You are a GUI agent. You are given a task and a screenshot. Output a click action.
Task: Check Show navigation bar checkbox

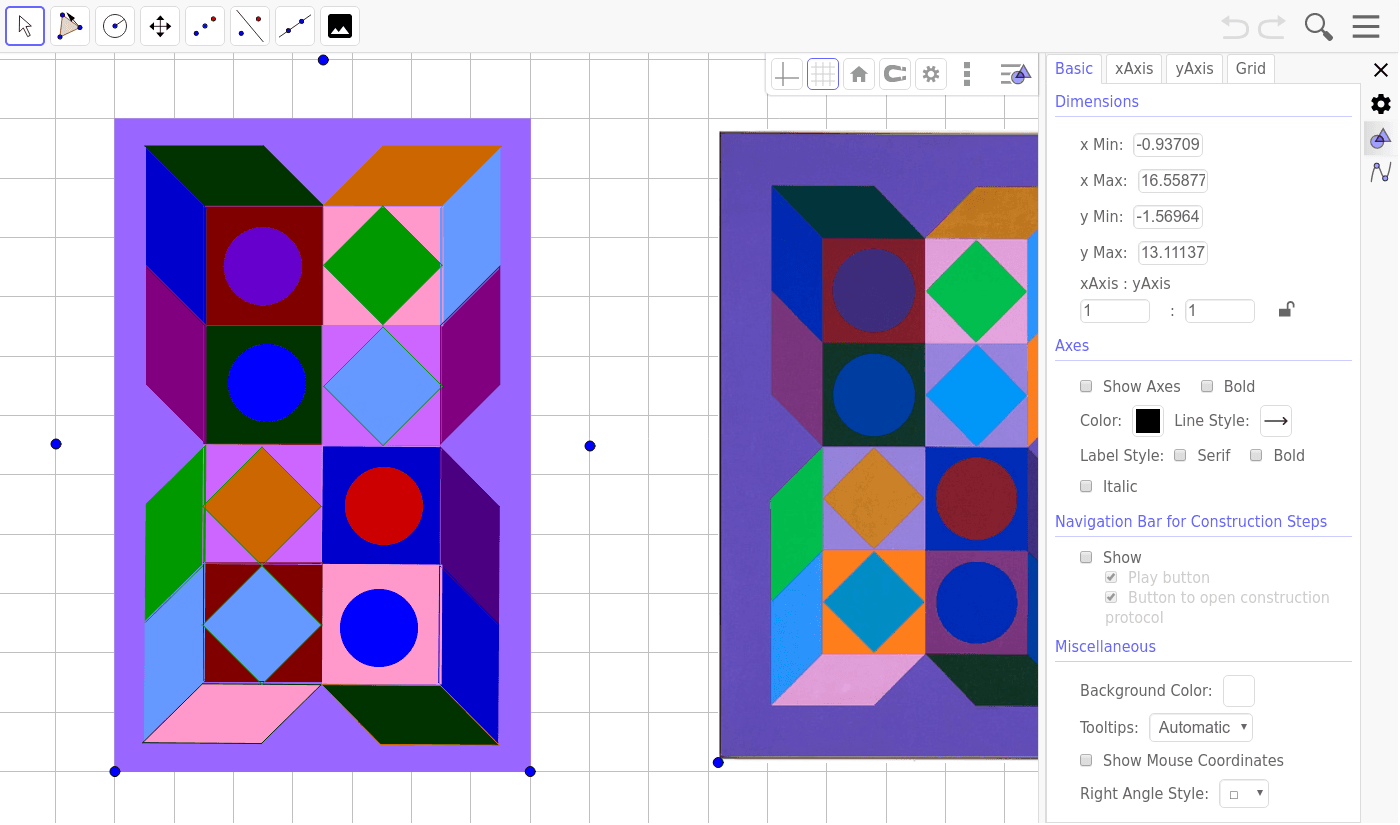tap(1086, 557)
